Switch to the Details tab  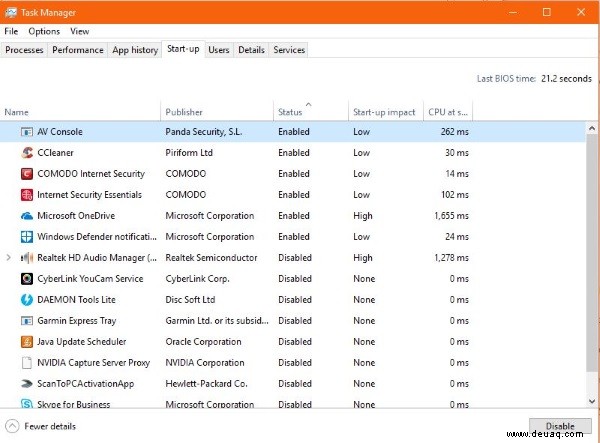coord(251,50)
